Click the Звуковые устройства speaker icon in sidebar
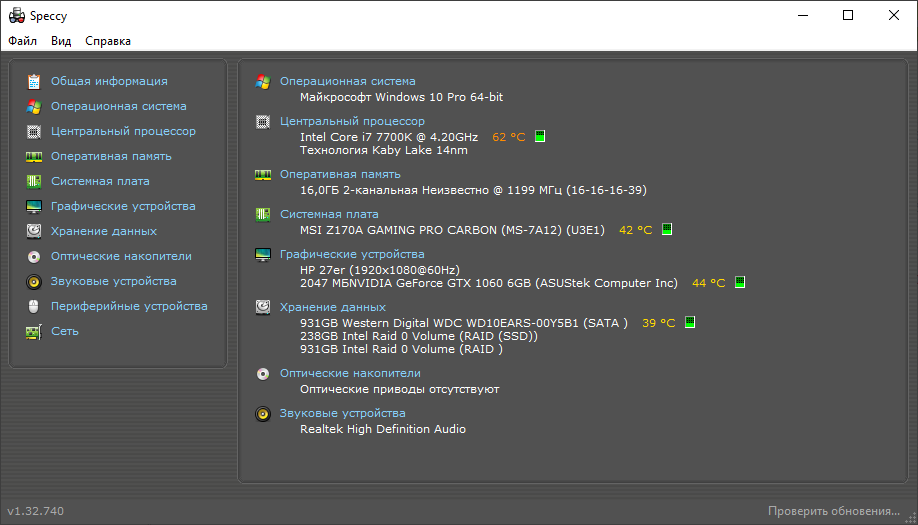The height and width of the screenshot is (525, 918). coord(34,281)
